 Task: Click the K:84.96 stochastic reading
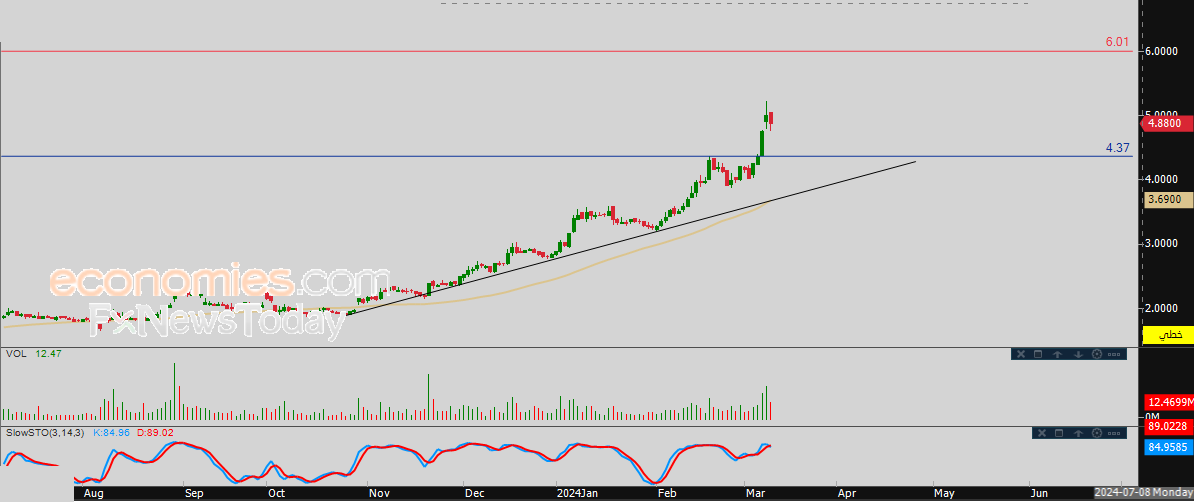[x=112, y=433]
